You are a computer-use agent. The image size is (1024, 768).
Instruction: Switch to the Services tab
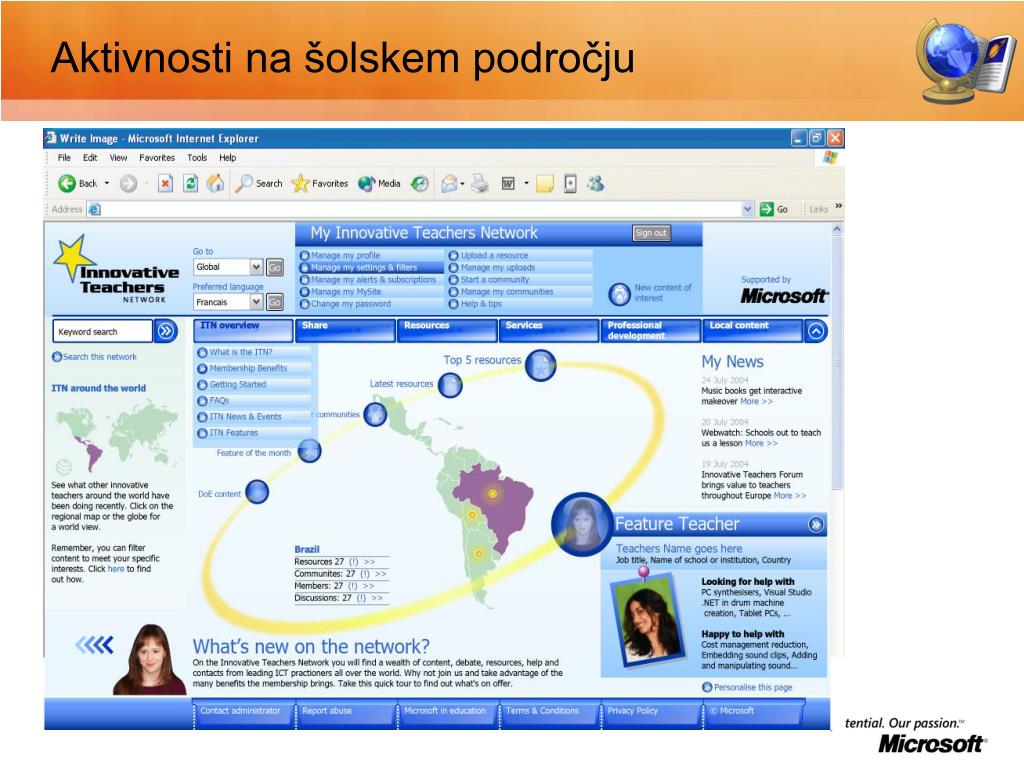coord(549,330)
